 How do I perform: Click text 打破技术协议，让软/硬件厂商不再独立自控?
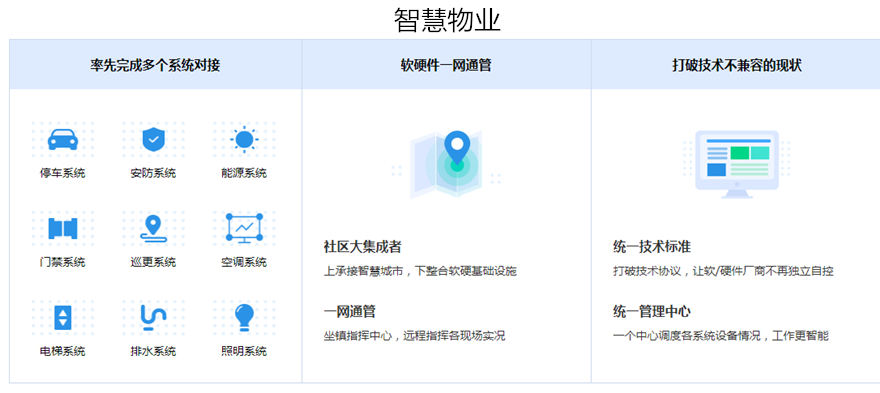click(723, 271)
